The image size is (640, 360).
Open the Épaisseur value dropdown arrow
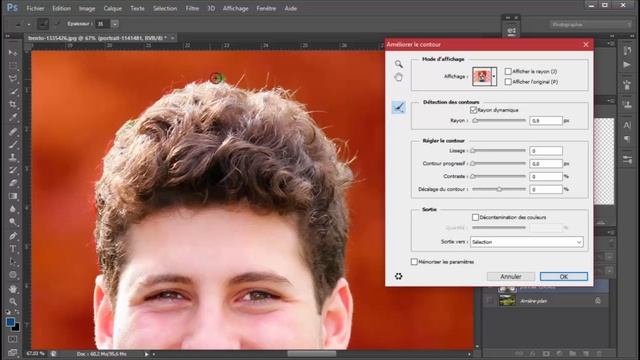[115, 24]
